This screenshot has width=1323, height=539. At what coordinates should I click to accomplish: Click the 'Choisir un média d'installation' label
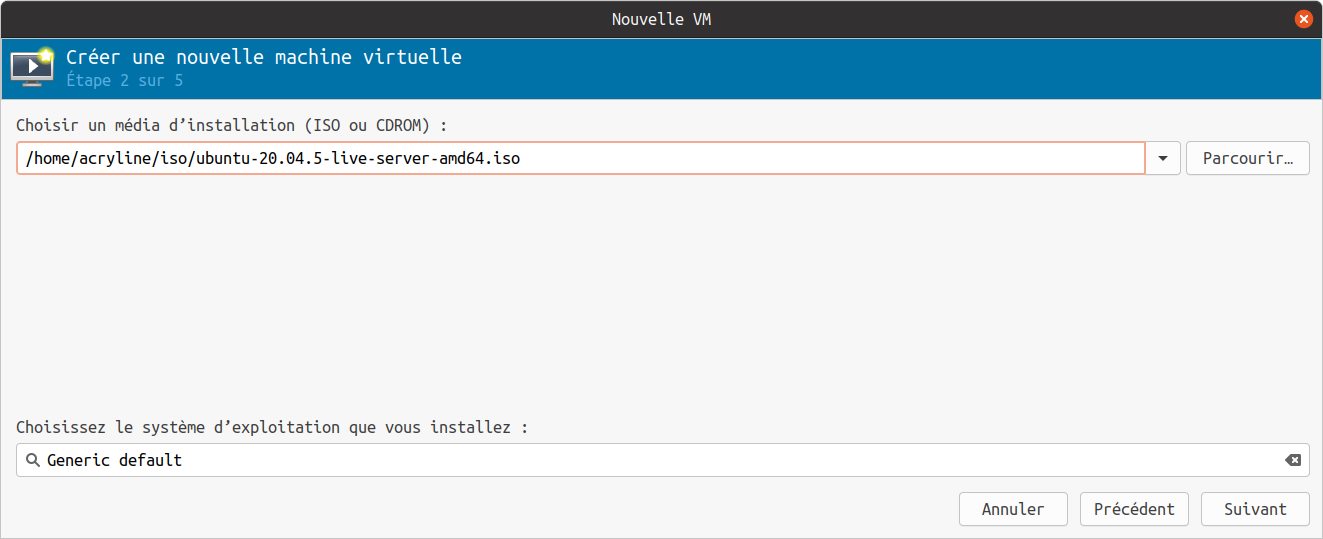pos(231,125)
